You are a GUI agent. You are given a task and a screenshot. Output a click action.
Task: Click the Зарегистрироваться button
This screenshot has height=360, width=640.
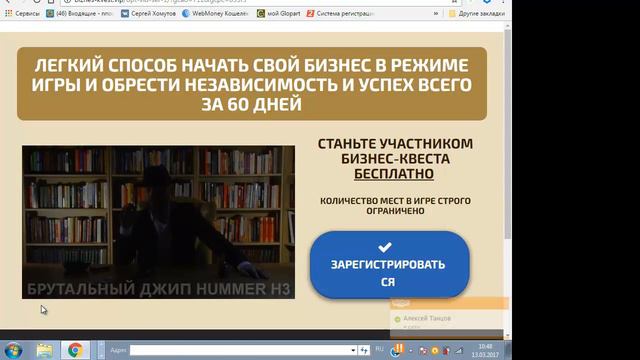(390, 264)
